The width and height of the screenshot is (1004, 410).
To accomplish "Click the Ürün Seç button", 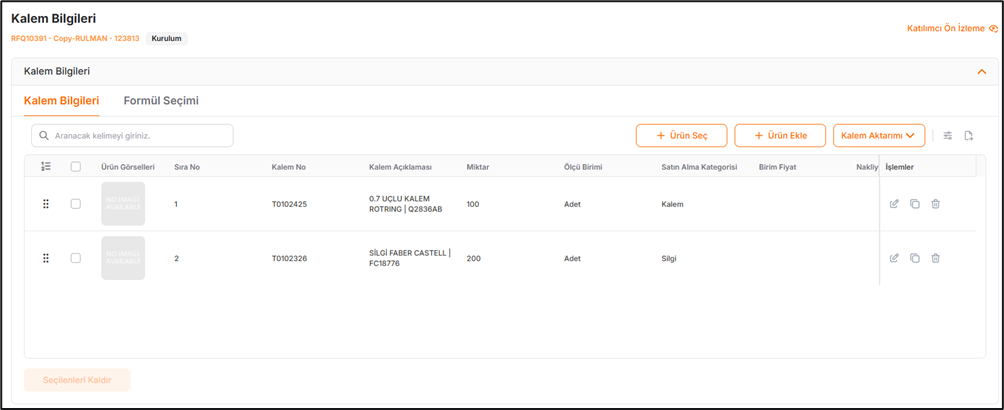I will (x=681, y=136).
